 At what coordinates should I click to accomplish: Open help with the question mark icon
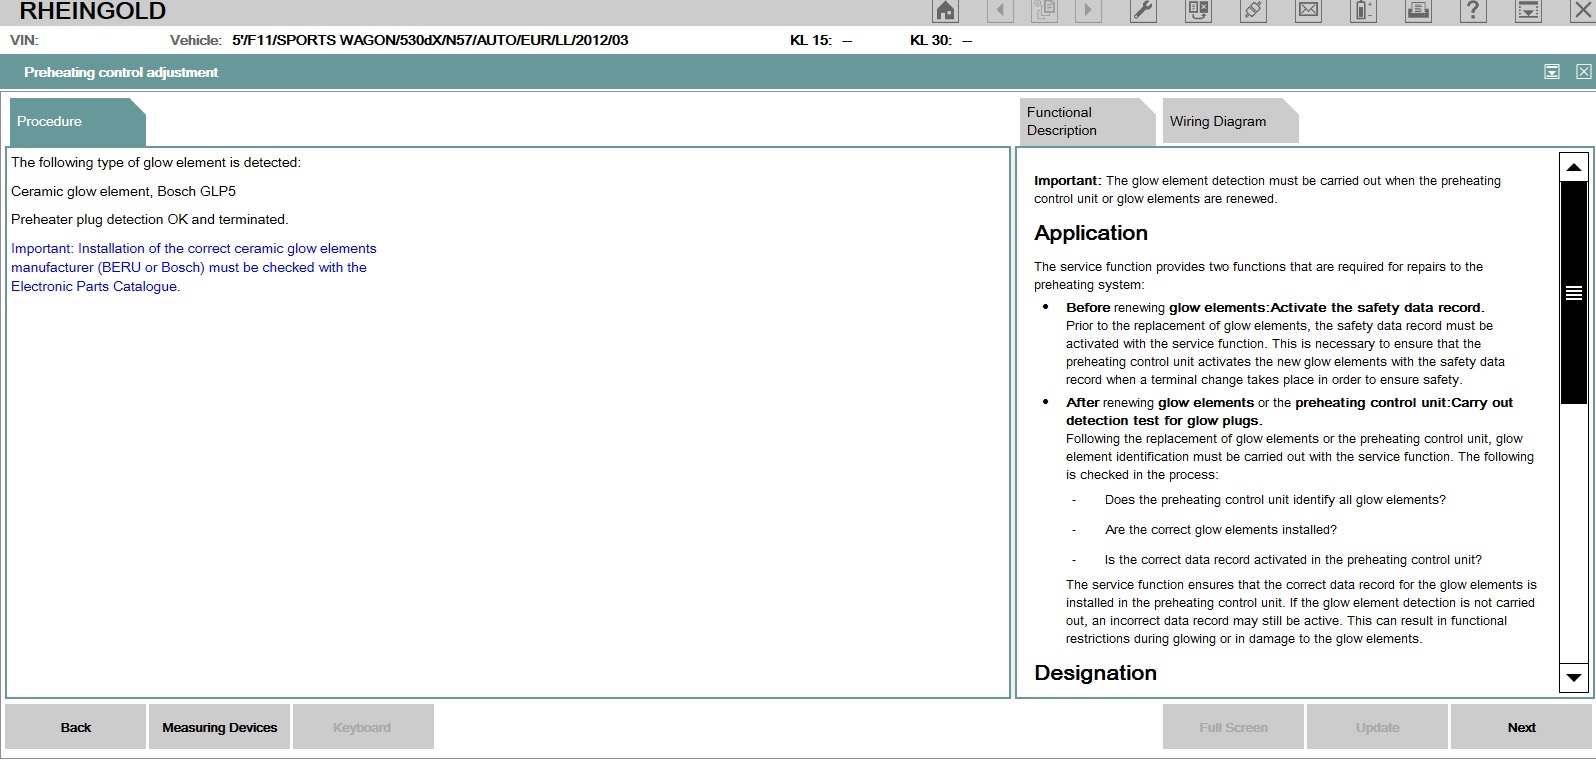pyautogui.click(x=1472, y=11)
